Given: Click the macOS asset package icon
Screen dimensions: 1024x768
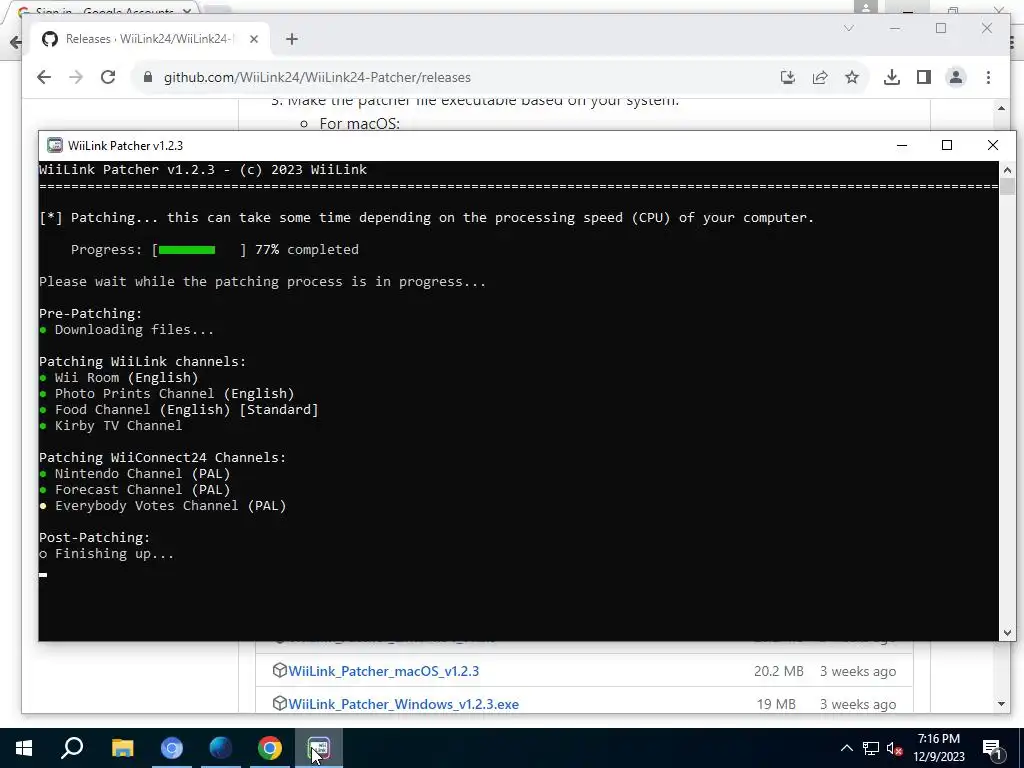Looking at the screenshot, I should [280, 671].
